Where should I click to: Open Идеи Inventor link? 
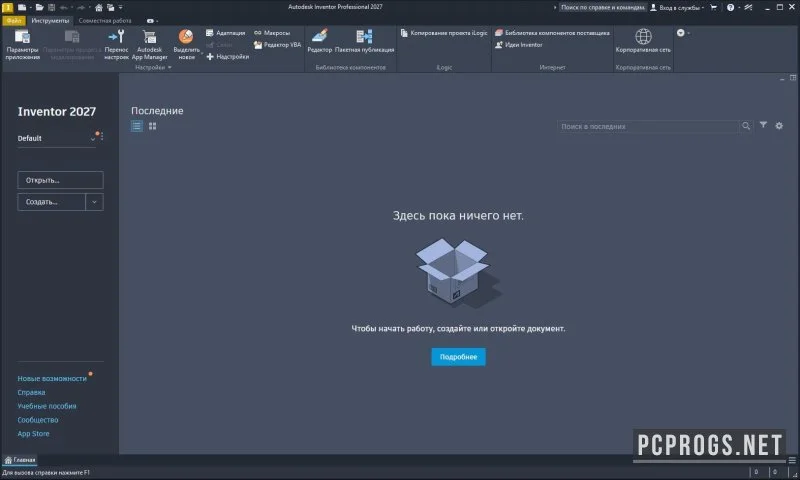coord(519,45)
